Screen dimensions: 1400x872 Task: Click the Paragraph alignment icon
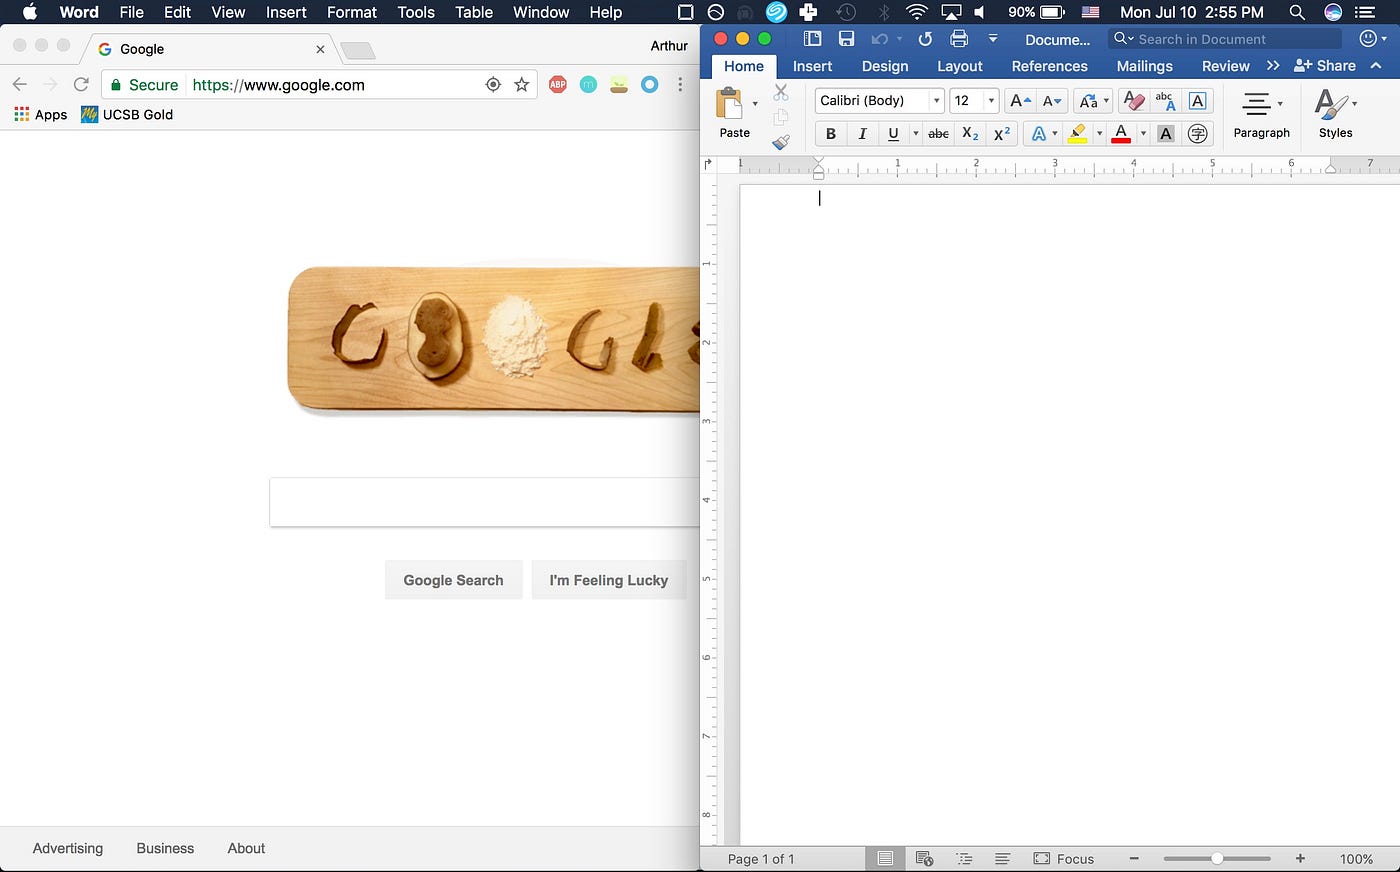1257,103
